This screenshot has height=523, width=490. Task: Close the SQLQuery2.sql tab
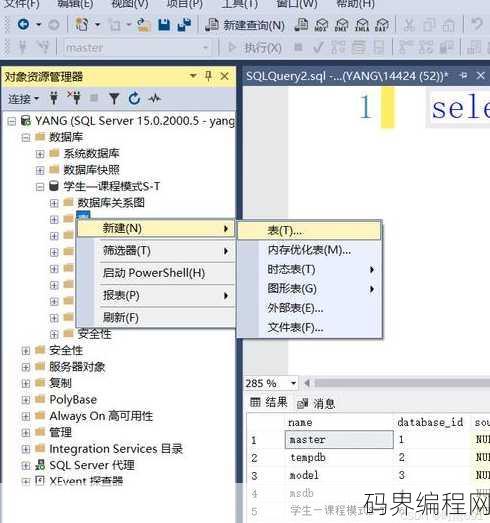point(480,76)
